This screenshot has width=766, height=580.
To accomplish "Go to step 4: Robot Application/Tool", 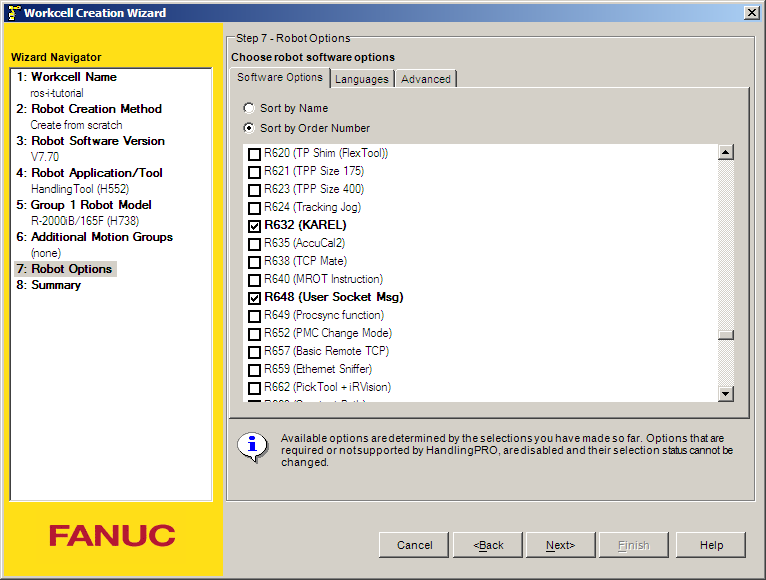I will (x=89, y=172).
